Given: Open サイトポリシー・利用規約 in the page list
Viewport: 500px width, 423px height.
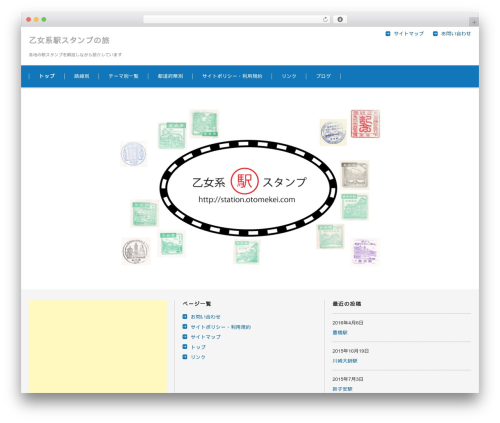Looking at the screenshot, I should click(221, 327).
